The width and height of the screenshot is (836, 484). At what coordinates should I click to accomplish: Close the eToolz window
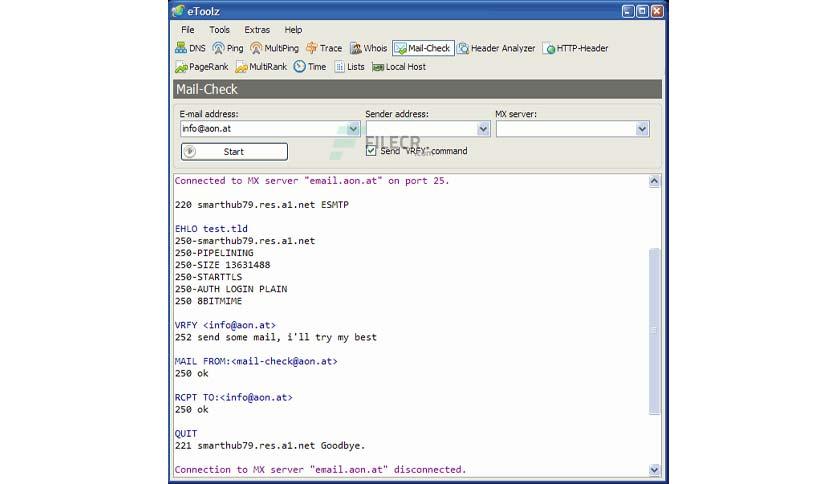coord(657,11)
